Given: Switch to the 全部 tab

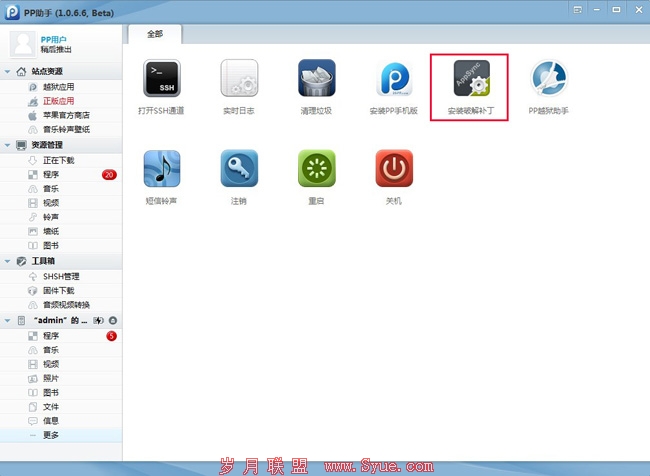Looking at the screenshot, I should pos(155,34).
